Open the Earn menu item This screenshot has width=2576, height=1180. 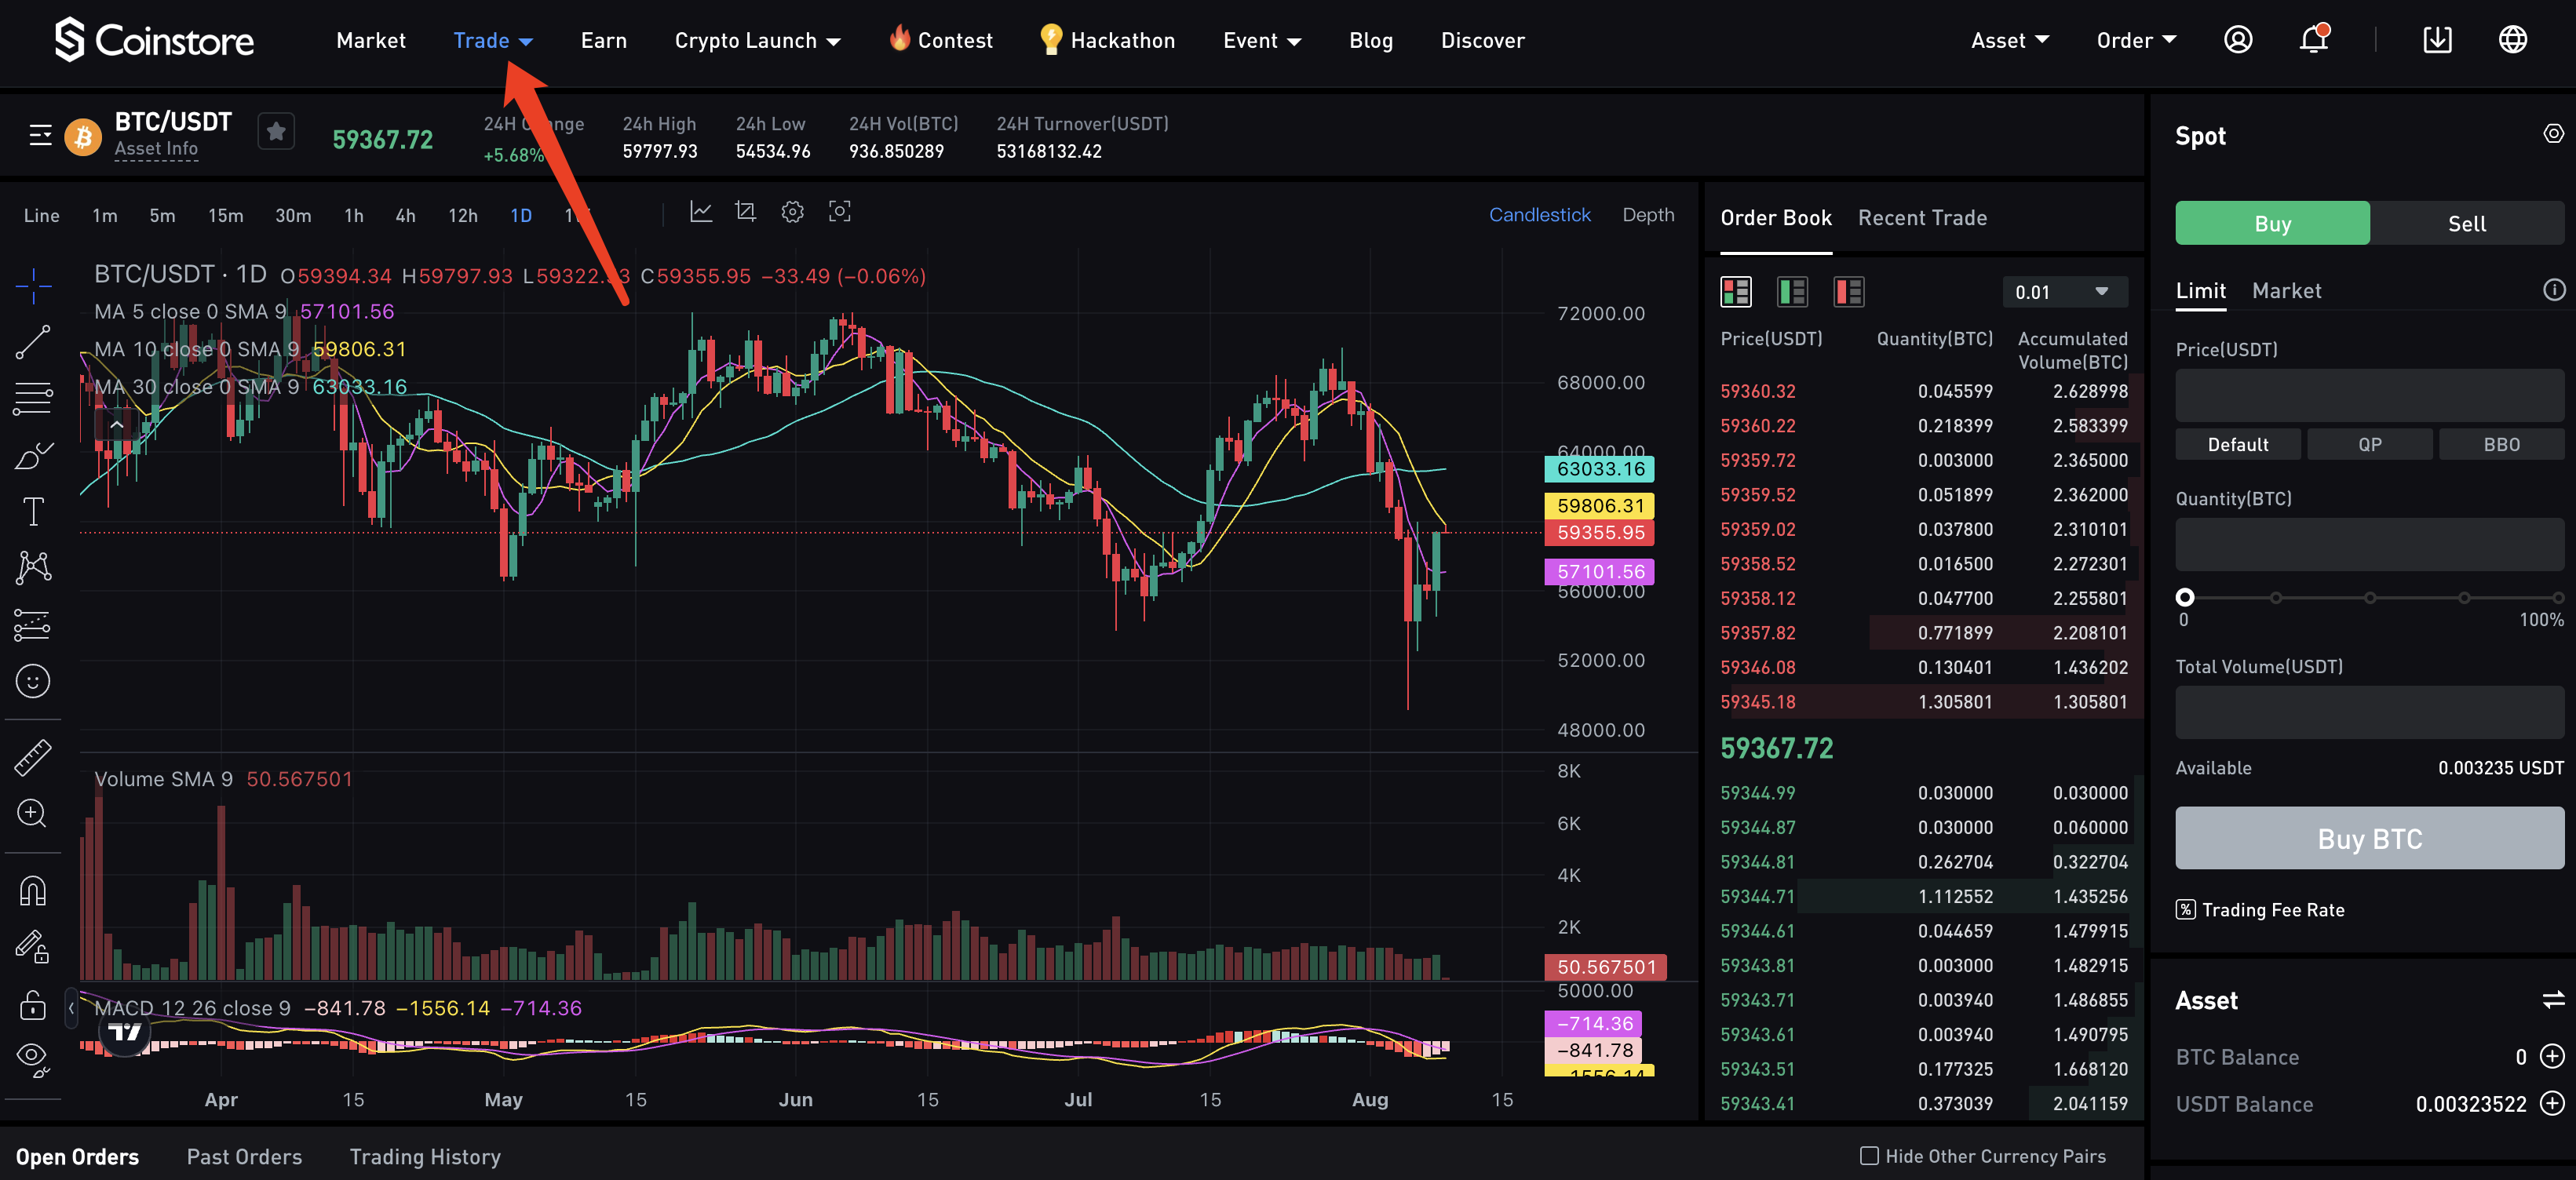pyautogui.click(x=604, y=41)
